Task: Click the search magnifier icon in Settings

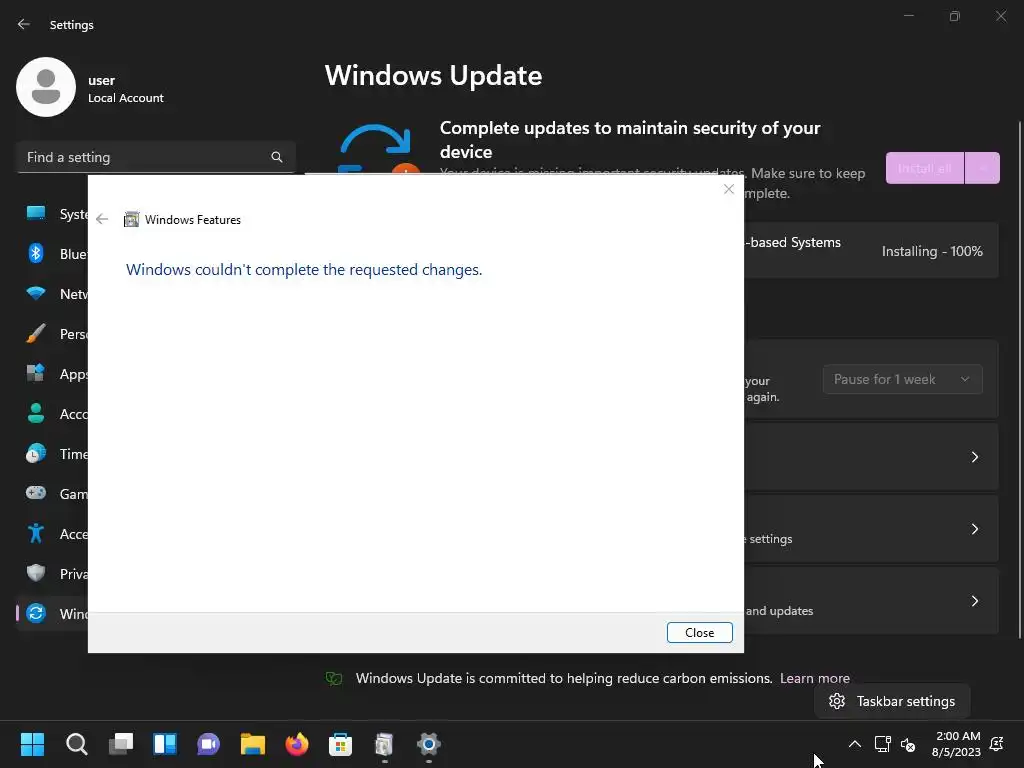Action: 276,157
